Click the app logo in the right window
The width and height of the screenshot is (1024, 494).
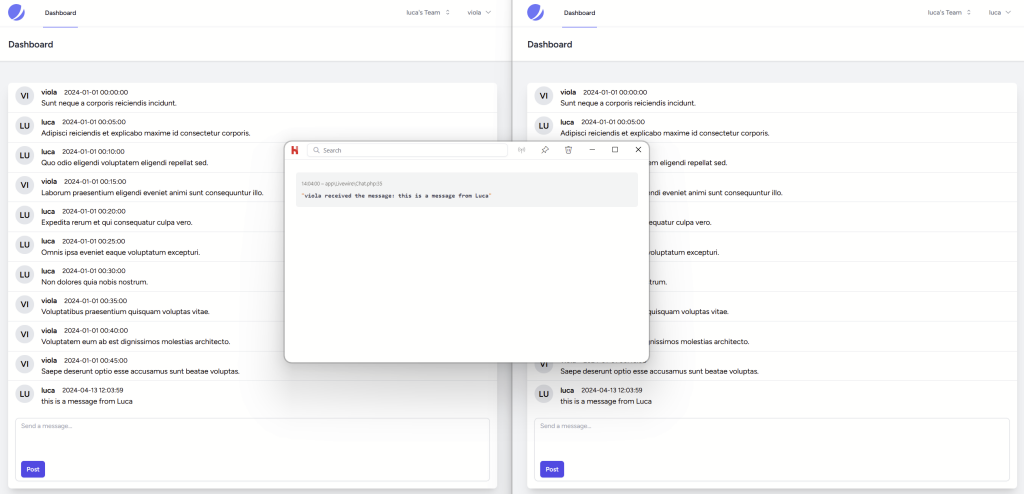(x=535, y=13)
